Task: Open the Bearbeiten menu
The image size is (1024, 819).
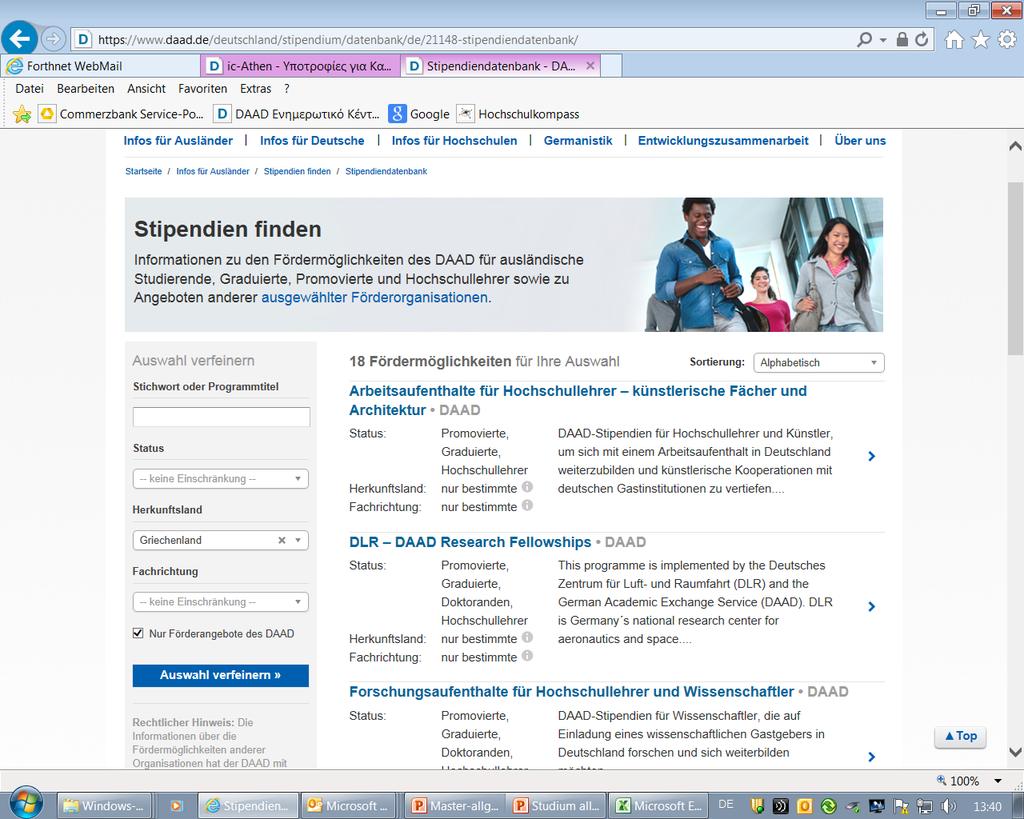Action: point(86,89)
